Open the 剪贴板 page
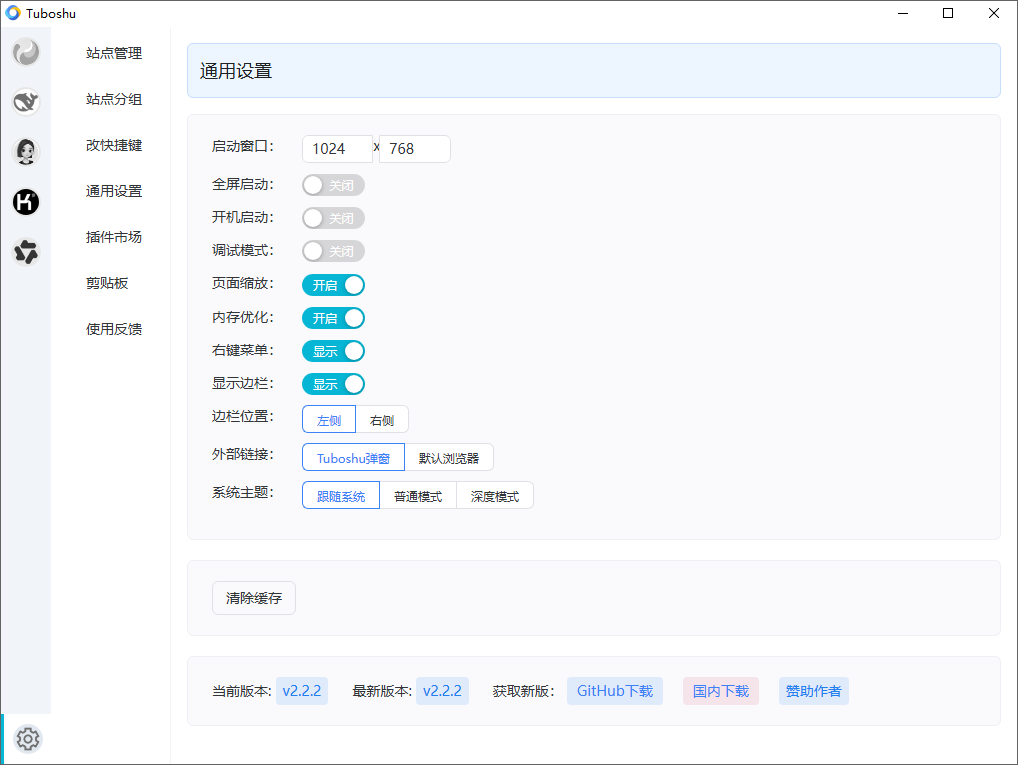This screenshot has height=765, width=1018. tap(107, 283)
